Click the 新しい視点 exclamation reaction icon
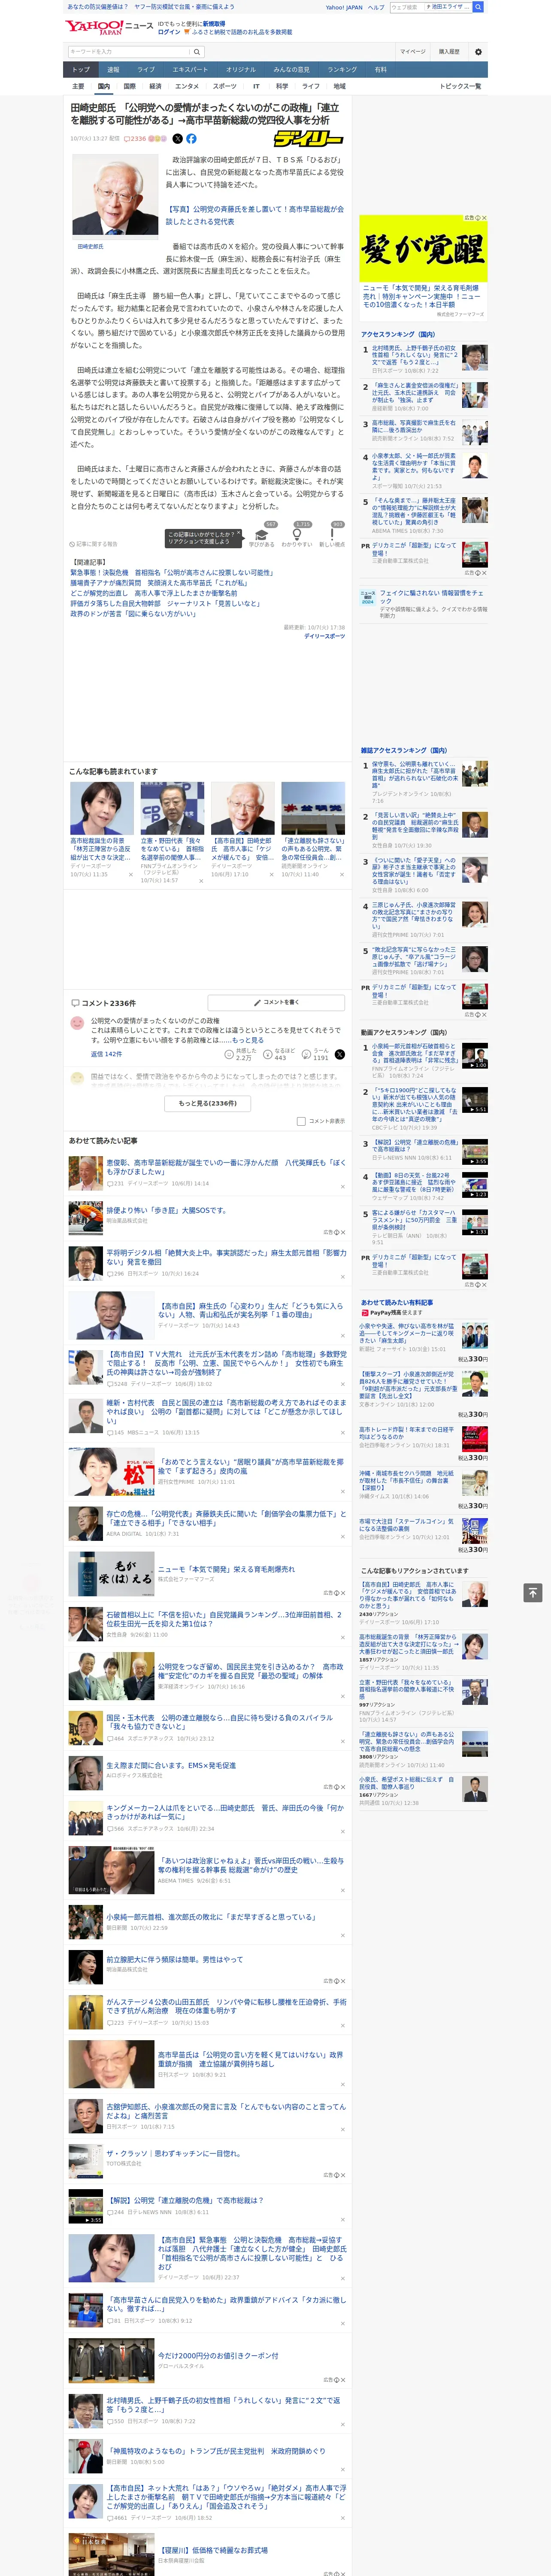The image size is (551, 2576). pyautogui.click(x=332, y=534)
